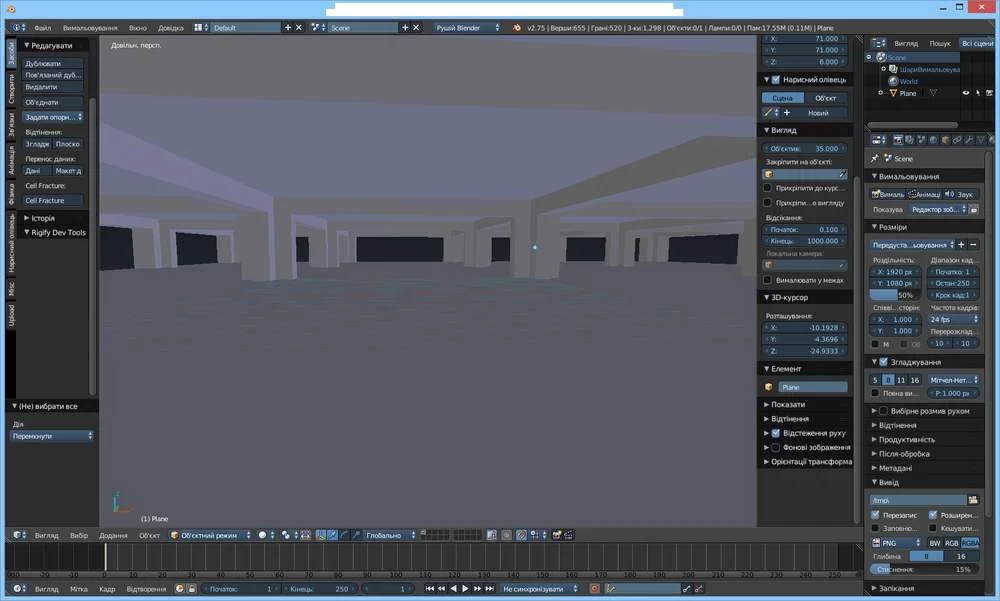
Task: Click the auto keyframe record button
Action: tap(594, 588)
